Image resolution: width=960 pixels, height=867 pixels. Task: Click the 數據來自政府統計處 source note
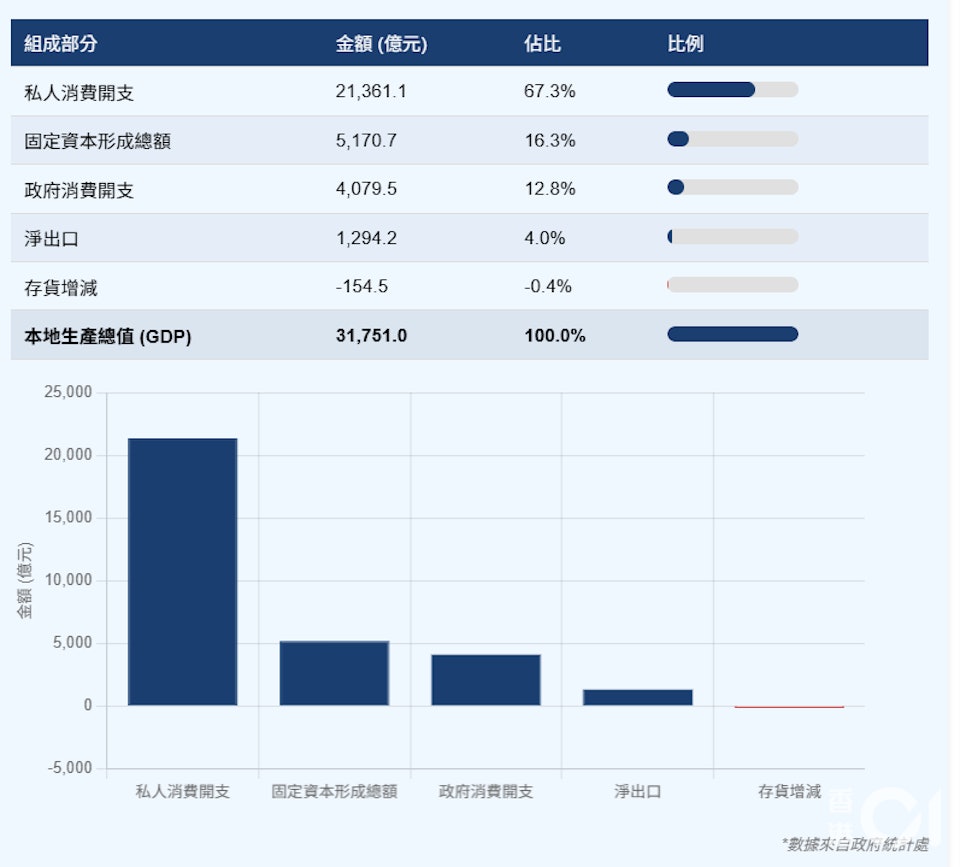point(855,844)
